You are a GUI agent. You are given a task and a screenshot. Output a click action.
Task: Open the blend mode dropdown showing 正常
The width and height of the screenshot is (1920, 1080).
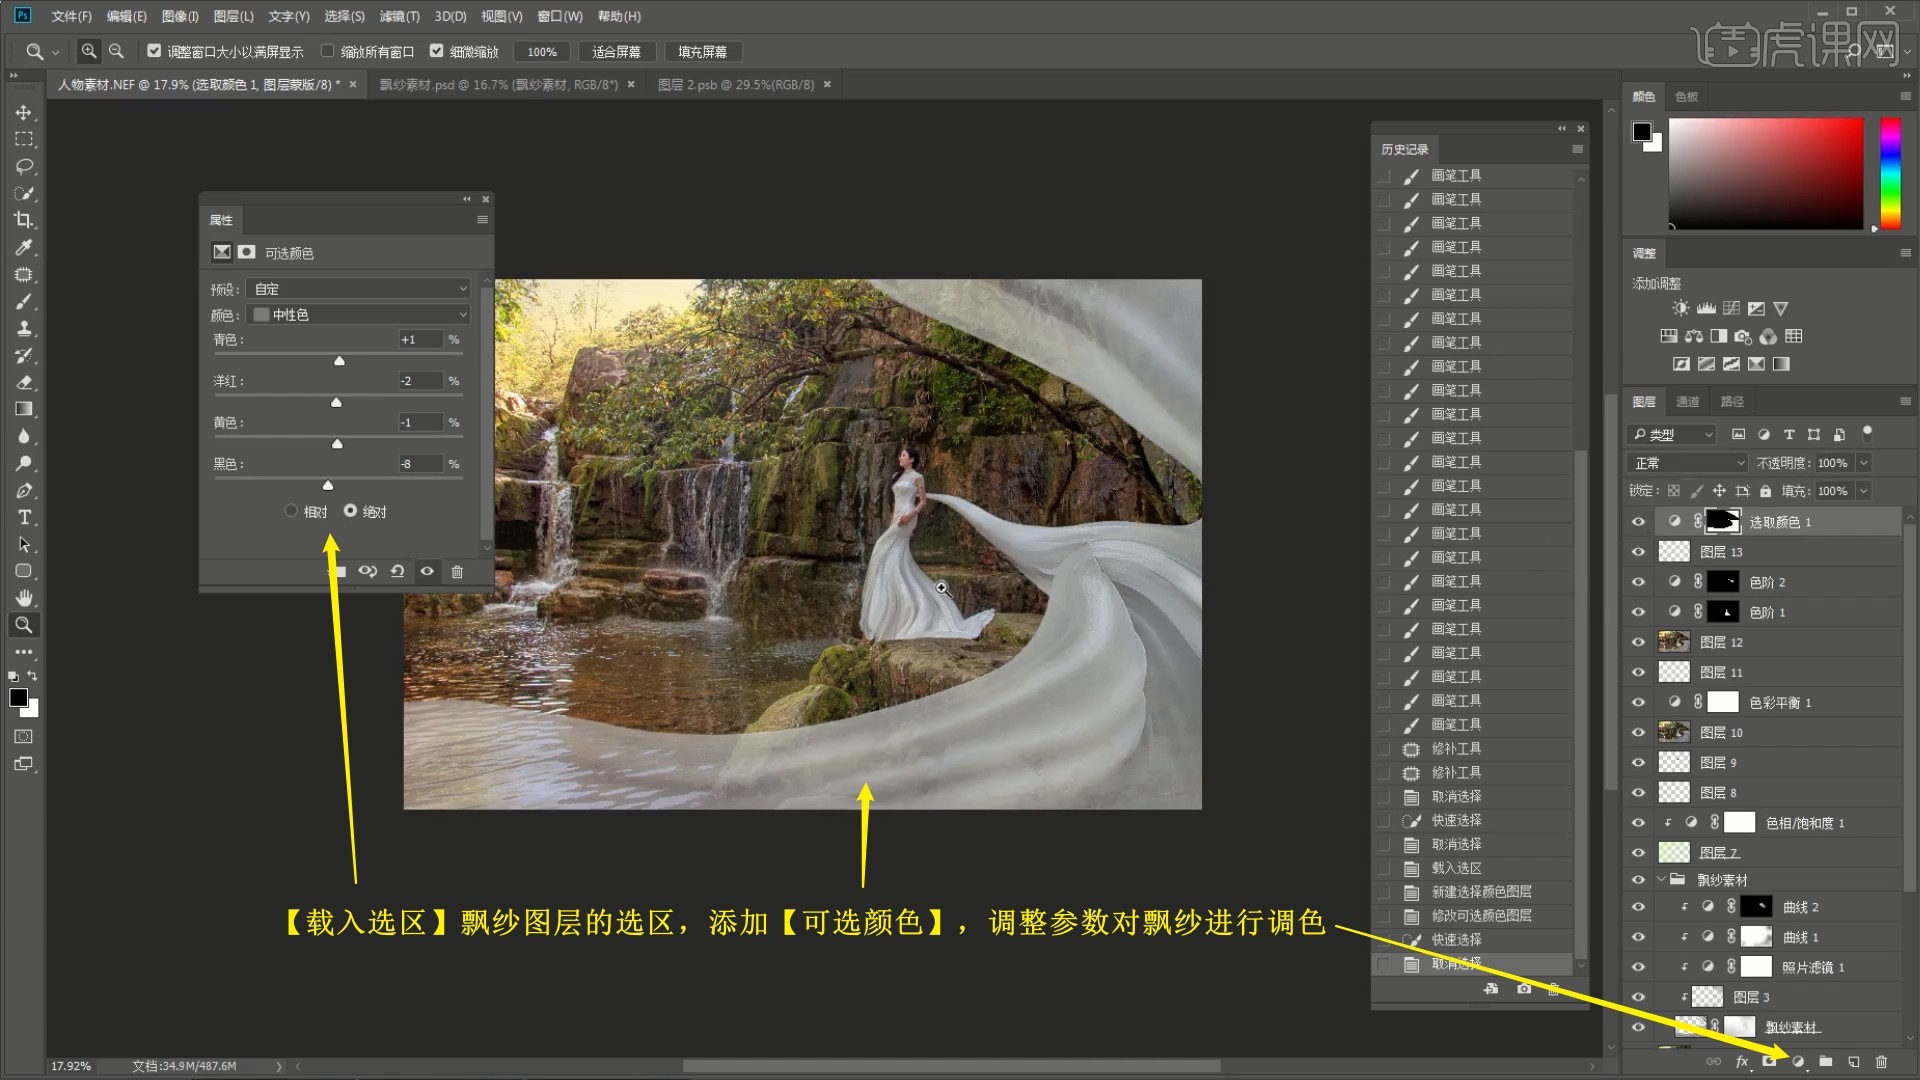1688,463
